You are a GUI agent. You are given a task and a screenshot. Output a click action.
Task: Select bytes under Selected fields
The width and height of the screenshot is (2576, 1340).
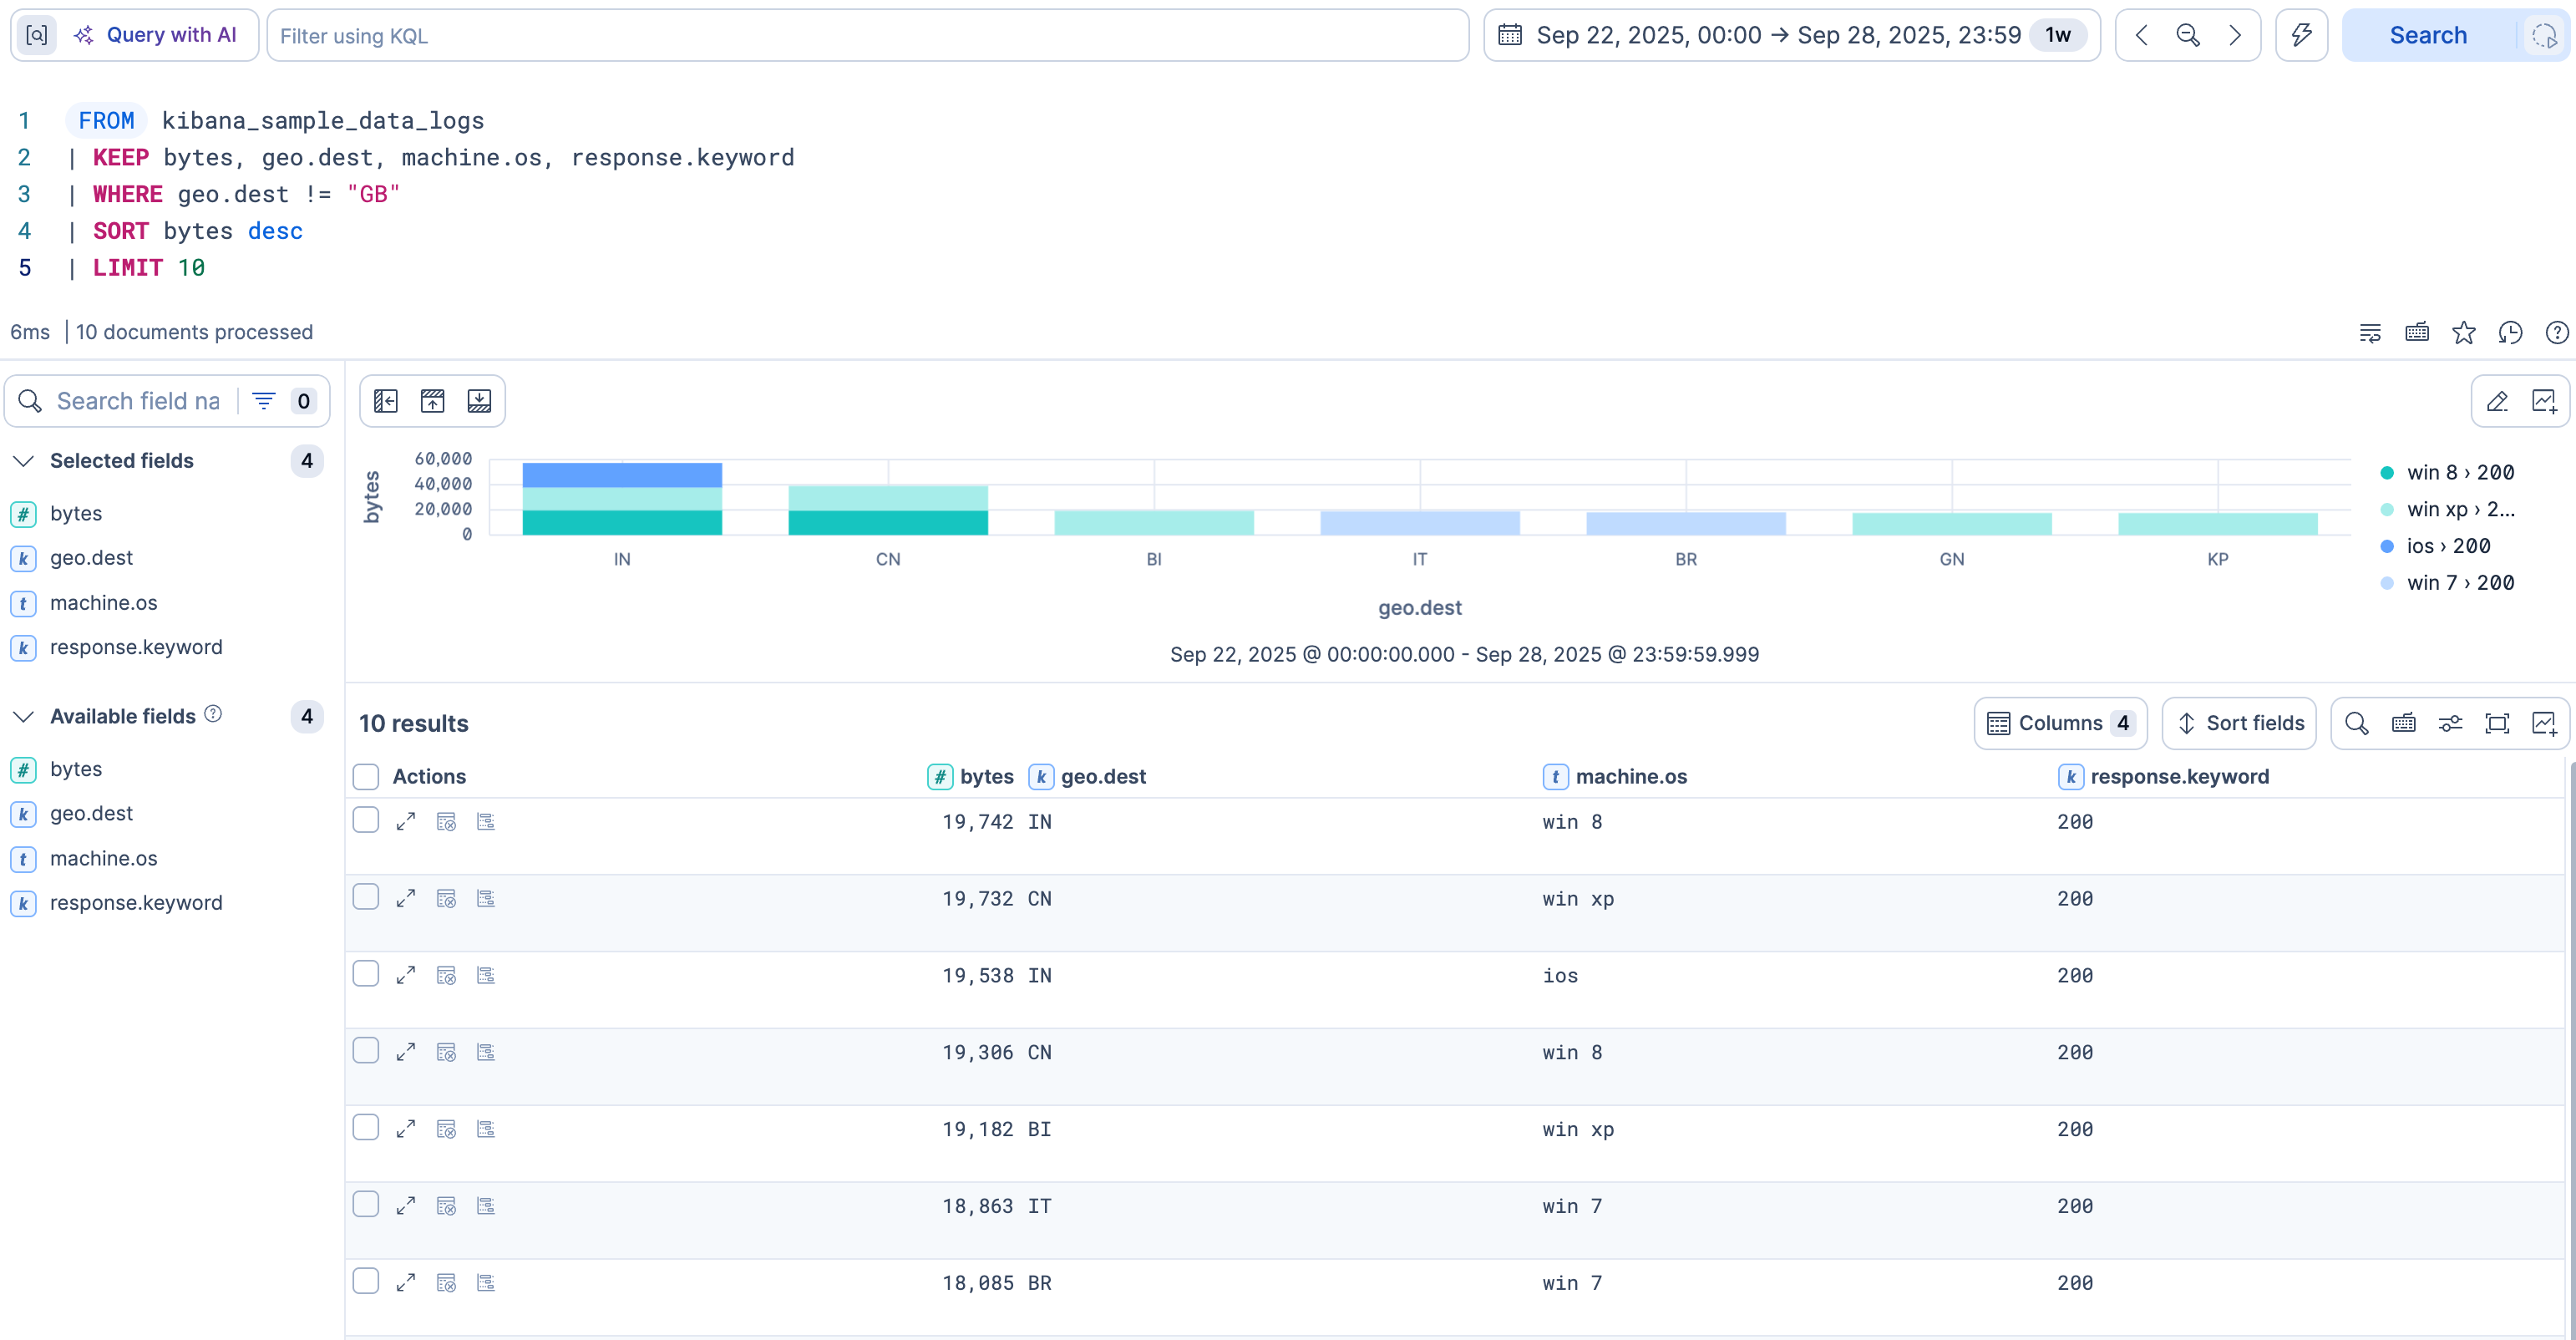pyautogui.click(x=76, y=513)
